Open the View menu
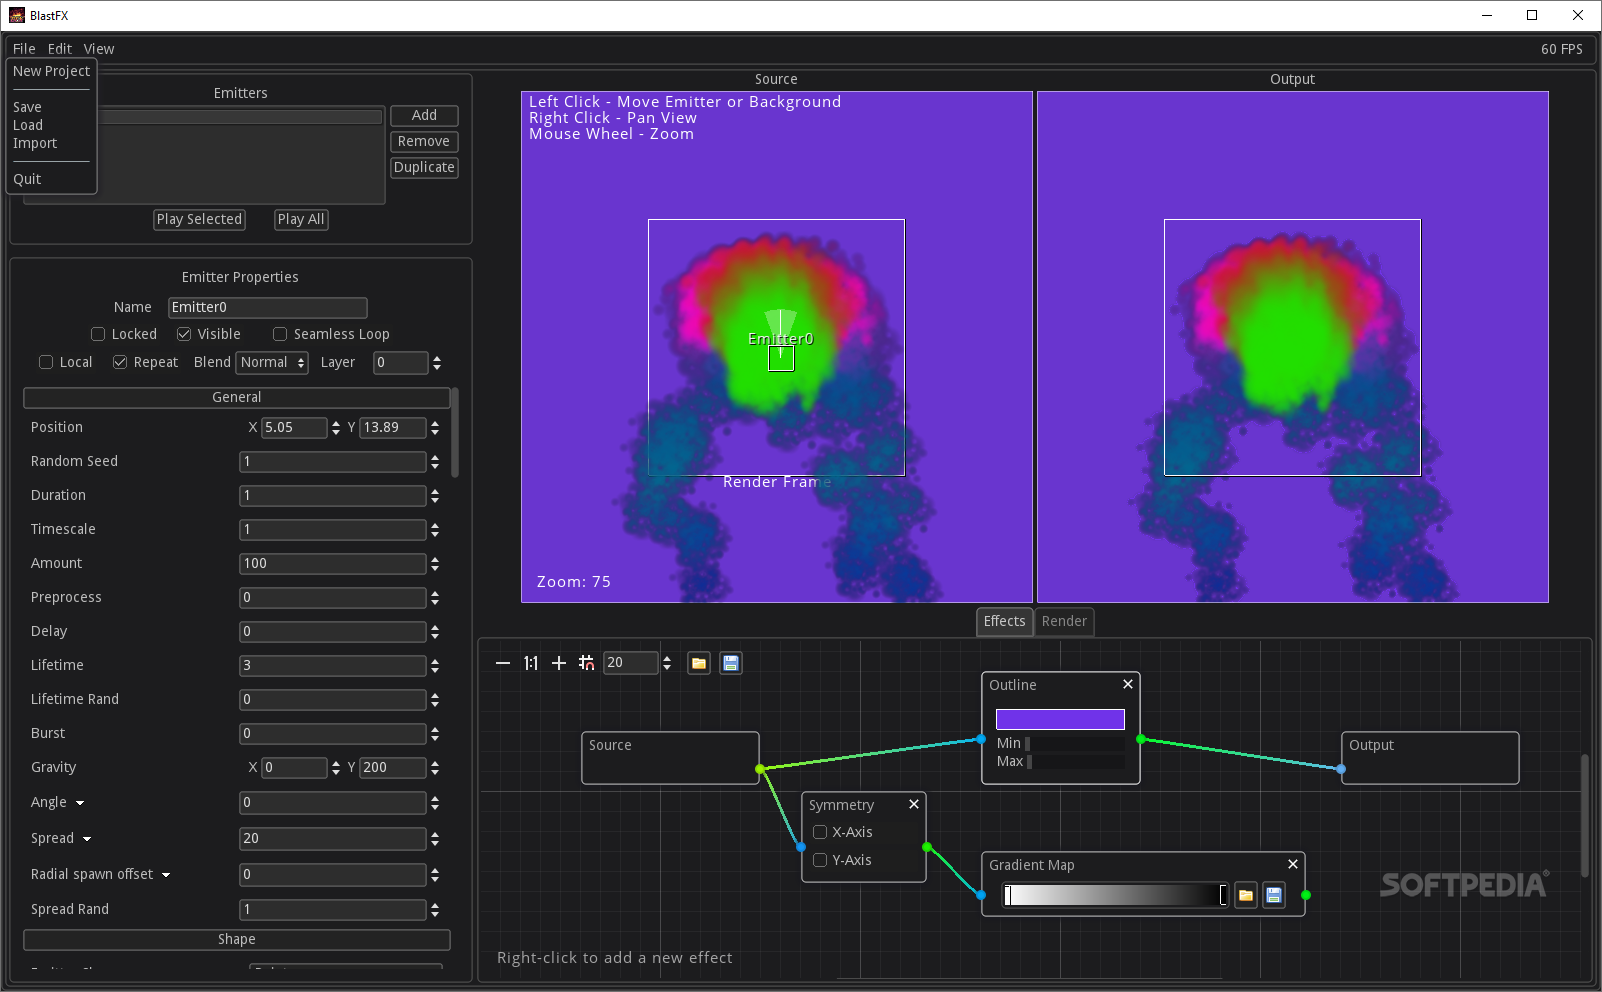The width and height of the screenshot is (1602, 992). (x=99, y=49)
